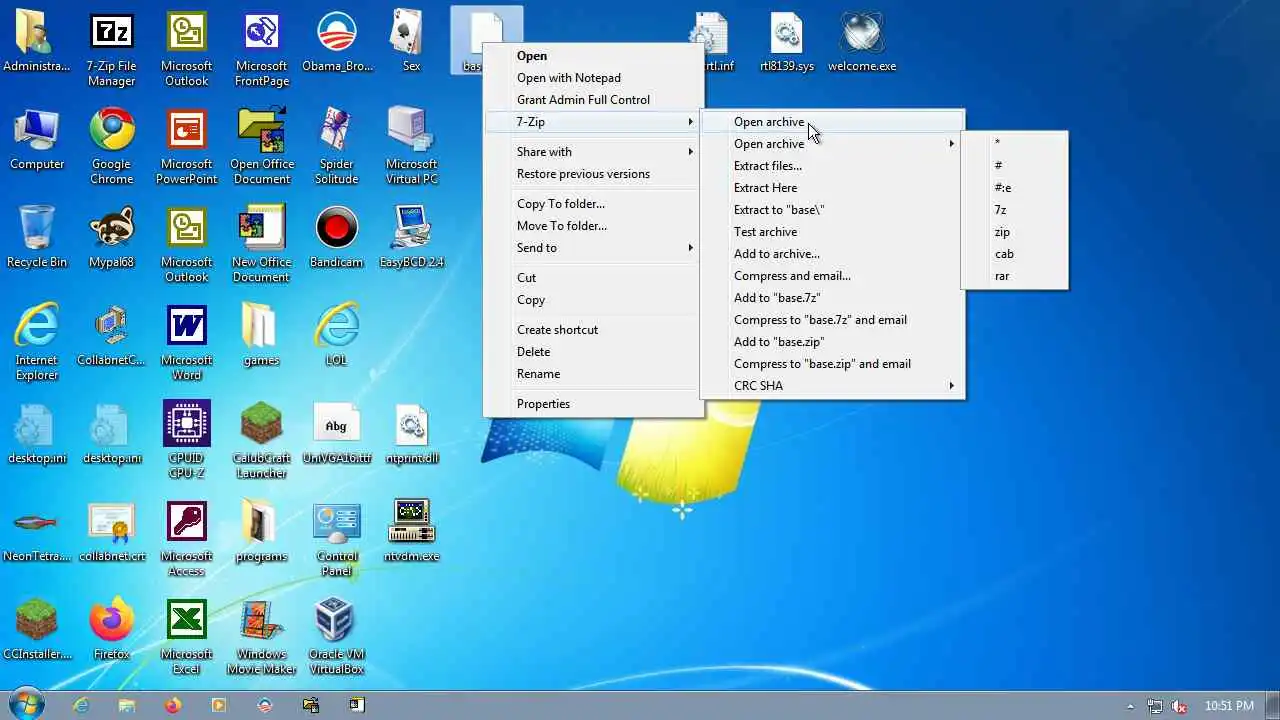
Task: Click the Microsoft PowerPoint desktop icon
Action: tap(186, 148)
